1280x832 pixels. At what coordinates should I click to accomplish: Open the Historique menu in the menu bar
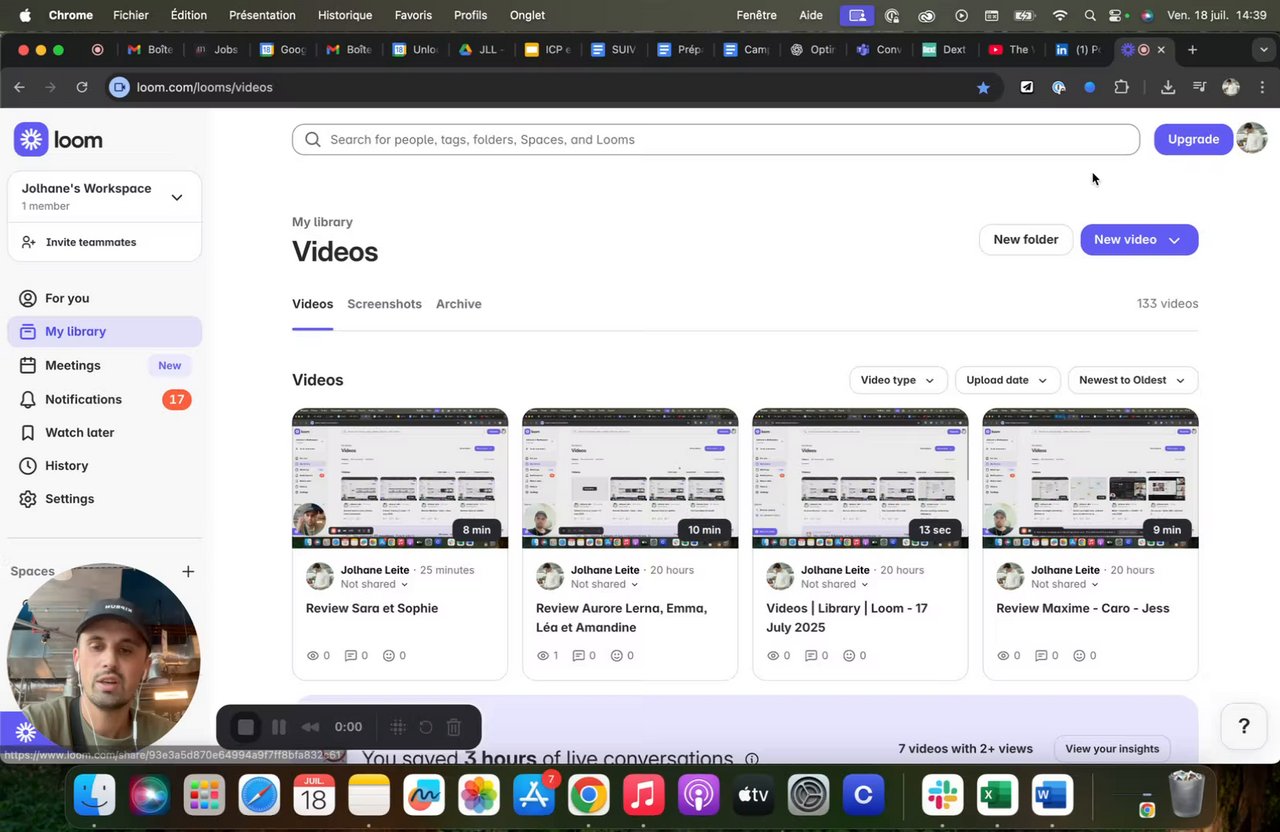[x=344, y=15]
